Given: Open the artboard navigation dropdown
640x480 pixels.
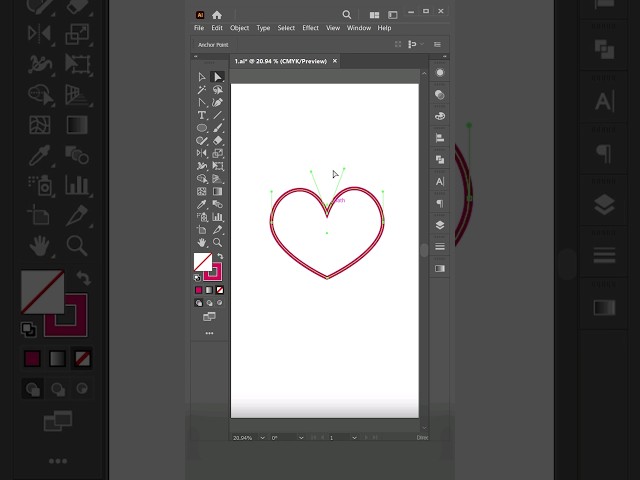Looking at the screenshot, I should pos(354,438).
